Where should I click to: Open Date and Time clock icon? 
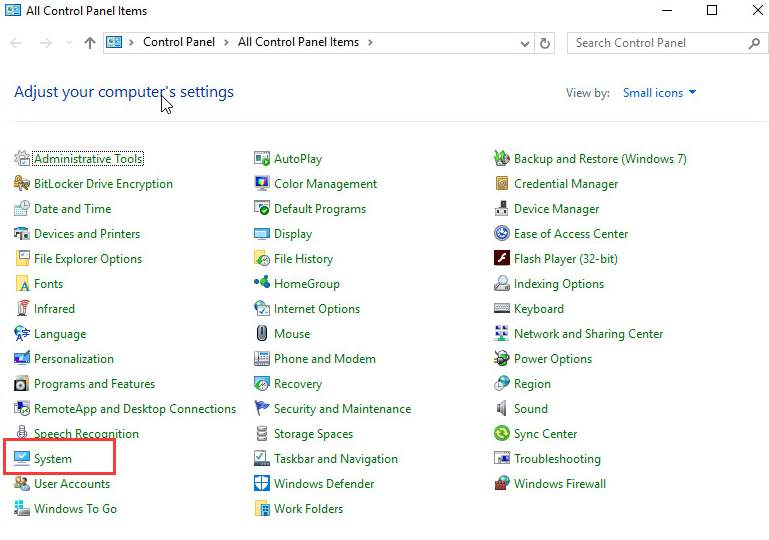tap(22, 208)
